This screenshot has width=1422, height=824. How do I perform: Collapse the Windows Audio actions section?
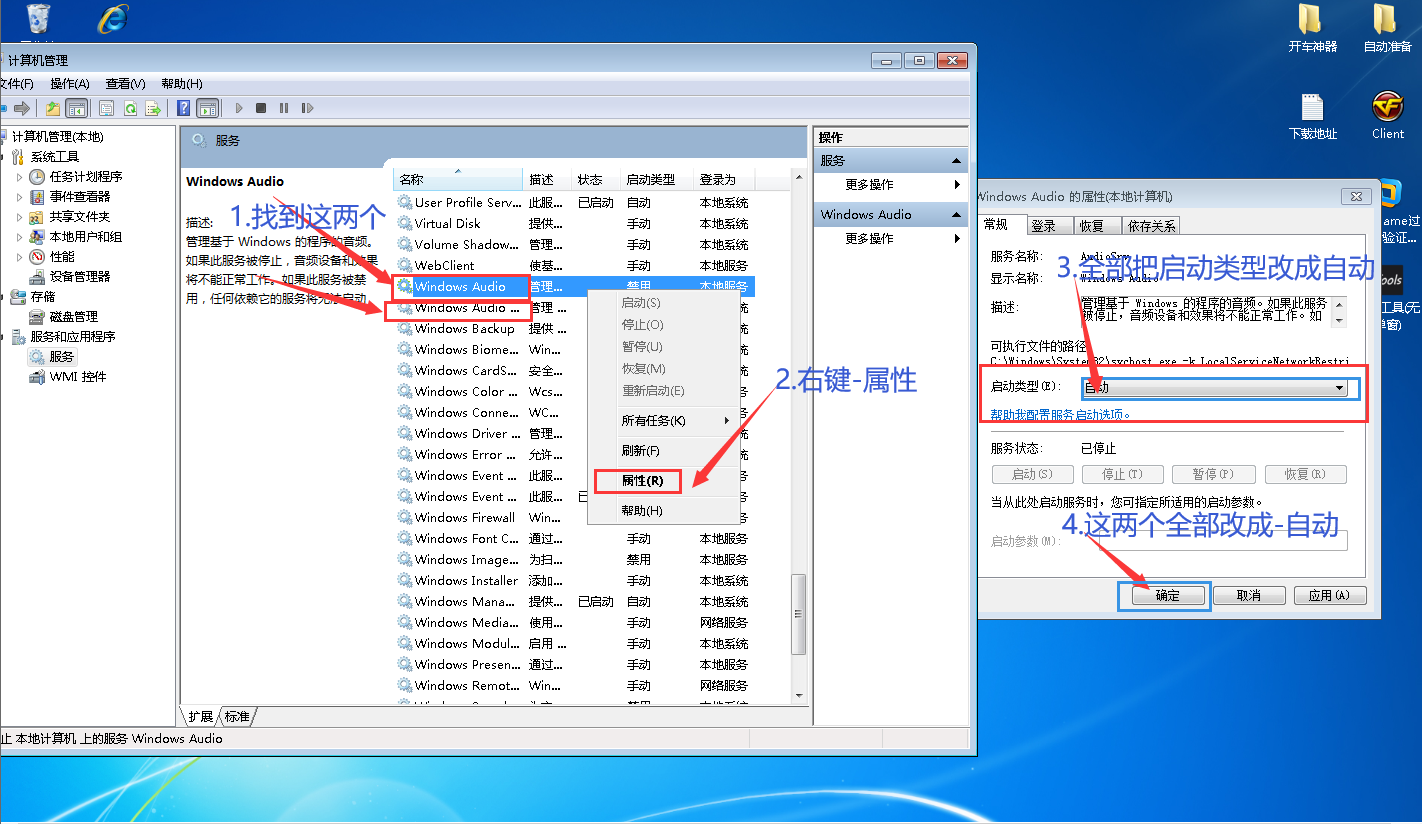pyautogui.click(x=956, y=214)
